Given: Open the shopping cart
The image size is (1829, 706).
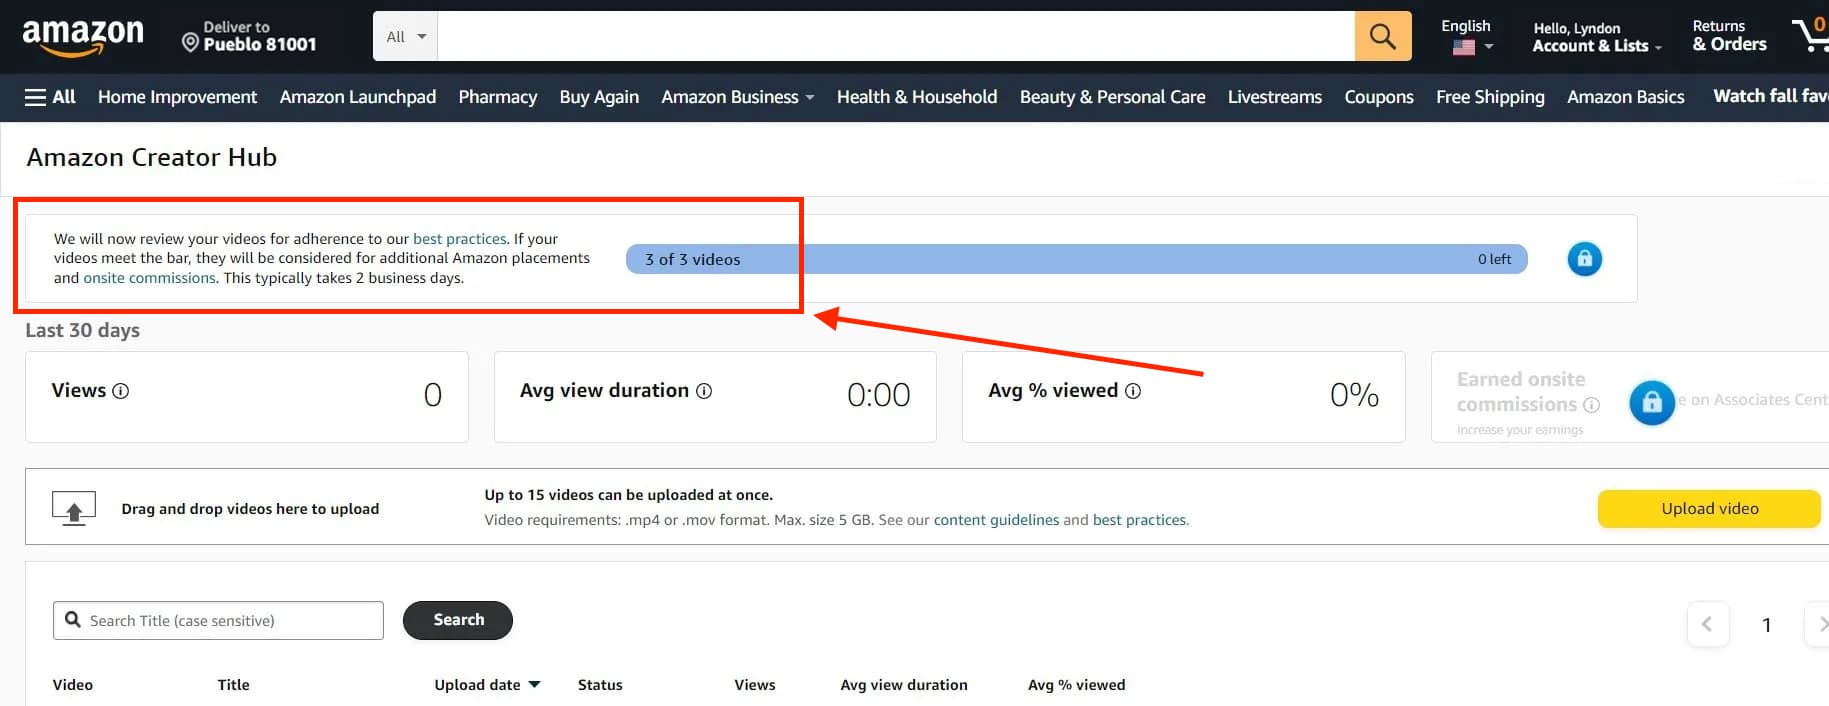Looking at the screenshot, I should [1811, 35].
